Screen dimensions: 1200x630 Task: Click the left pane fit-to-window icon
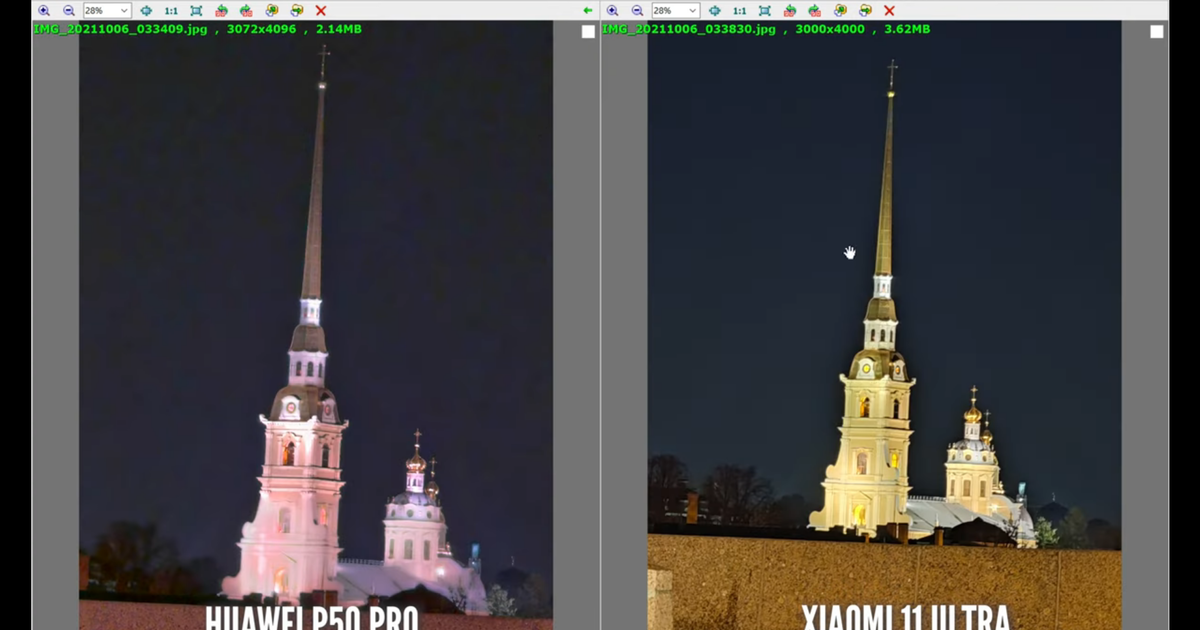point(146,10)
